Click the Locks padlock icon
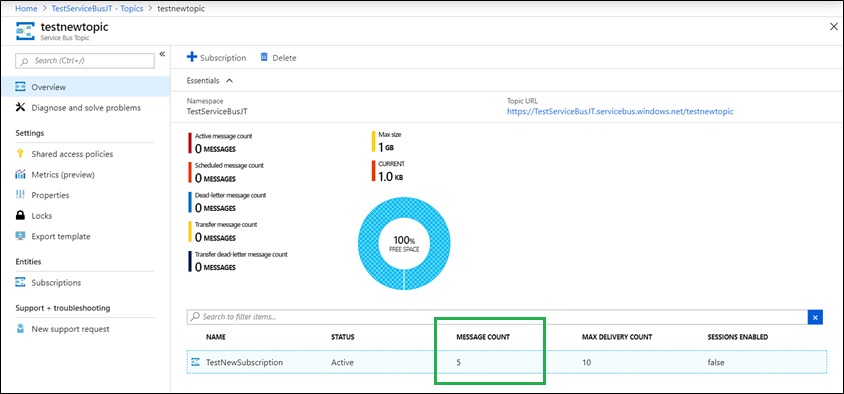This screenshot has height=394, width=844. click(21, 215)
